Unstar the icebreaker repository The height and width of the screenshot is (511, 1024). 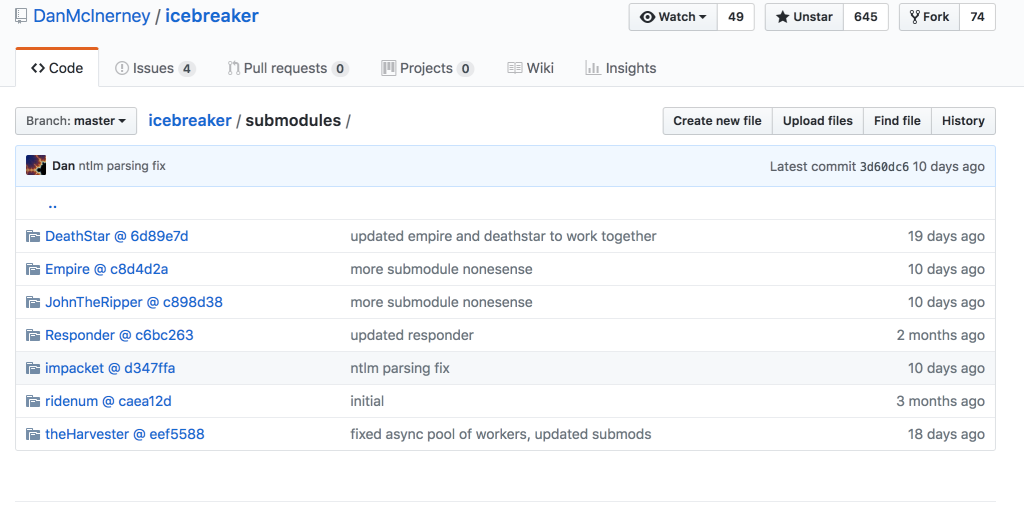click(x=804, y=17)
